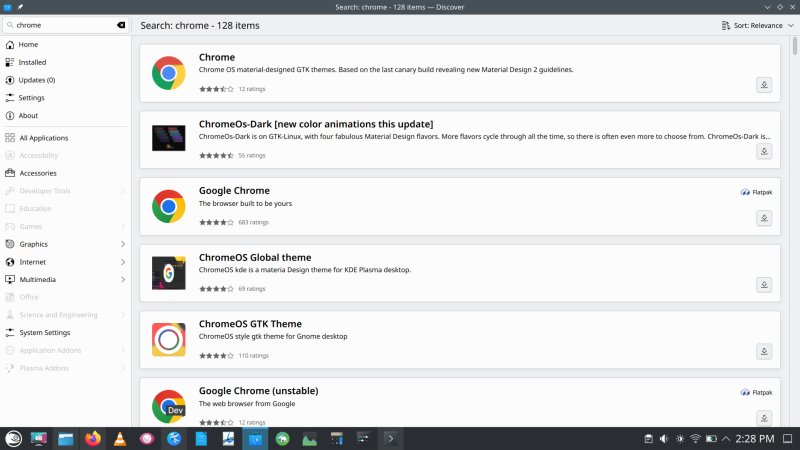Click the '683 ratings' star rating

click(216, 222)
